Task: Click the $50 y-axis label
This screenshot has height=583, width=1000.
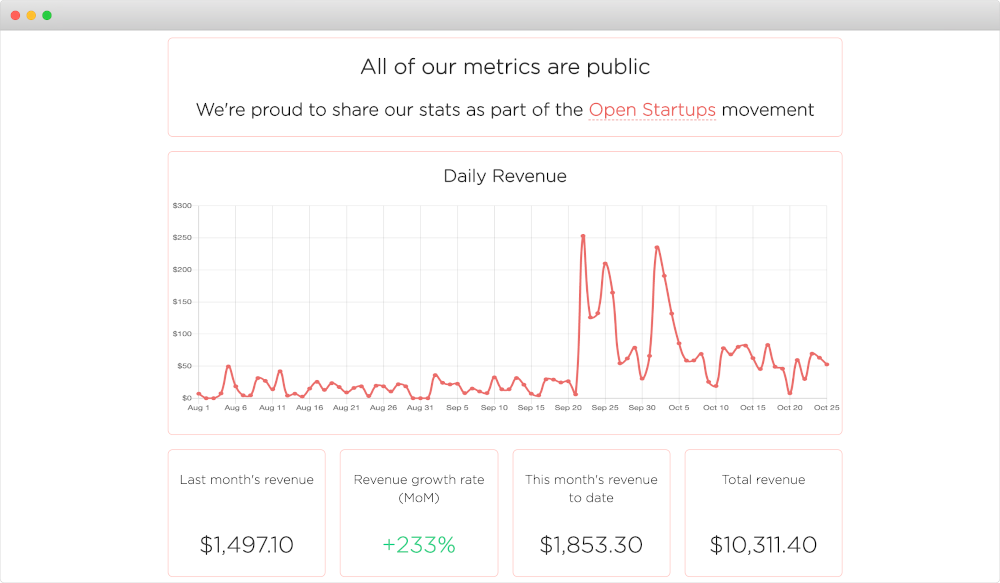Action: point(184,366)
